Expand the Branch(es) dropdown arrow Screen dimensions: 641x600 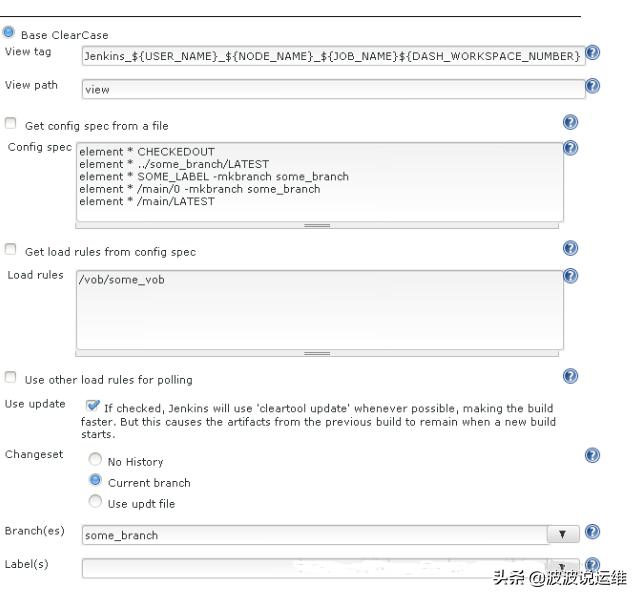point(562,534)
